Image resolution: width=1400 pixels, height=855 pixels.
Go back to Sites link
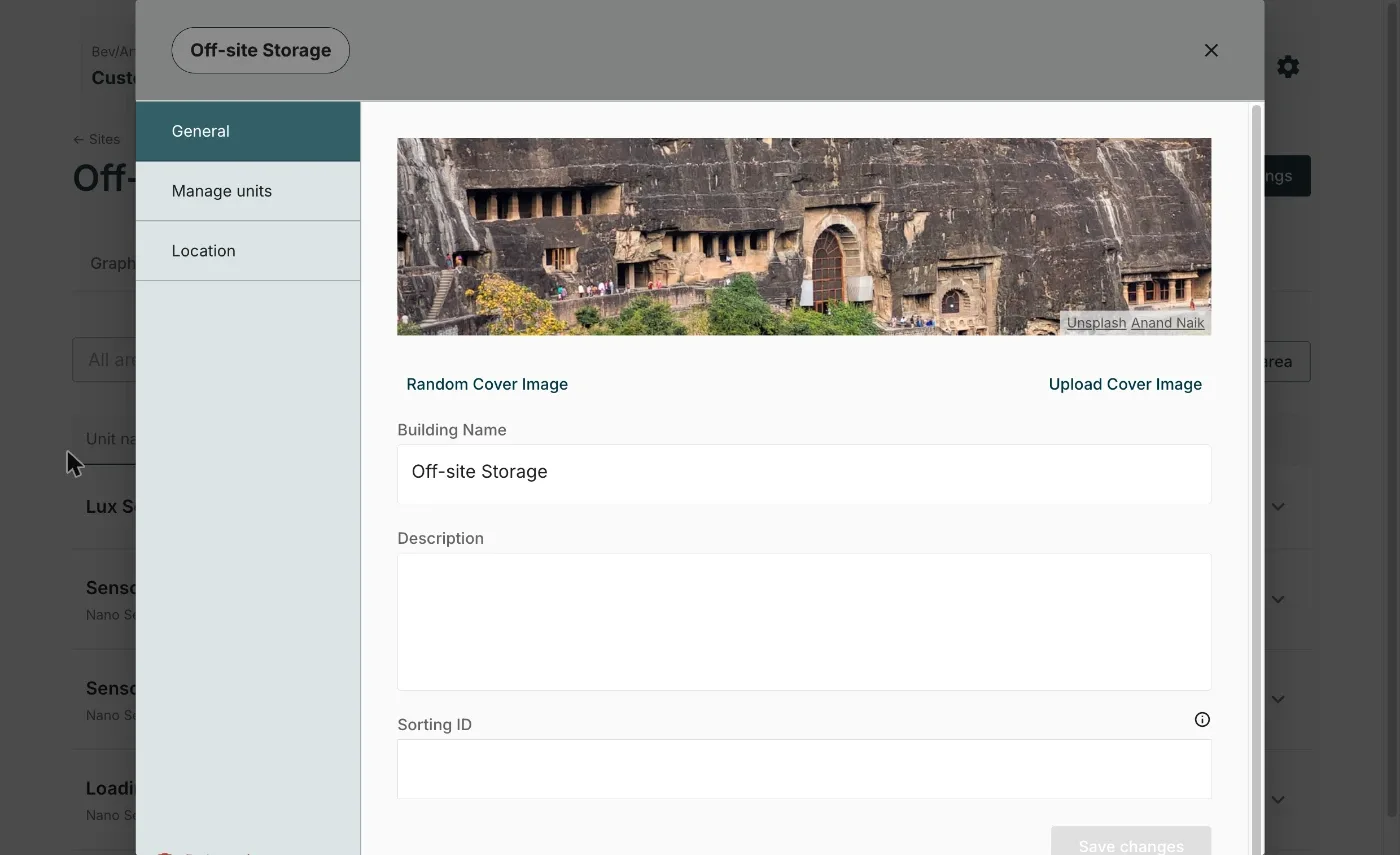96,139
